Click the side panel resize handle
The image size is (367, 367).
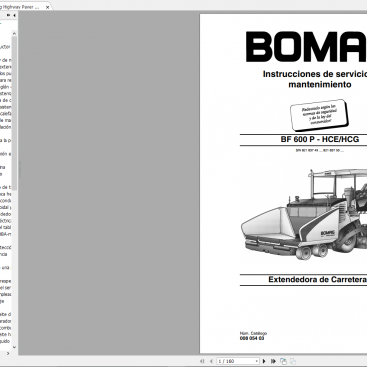[19, 170]
